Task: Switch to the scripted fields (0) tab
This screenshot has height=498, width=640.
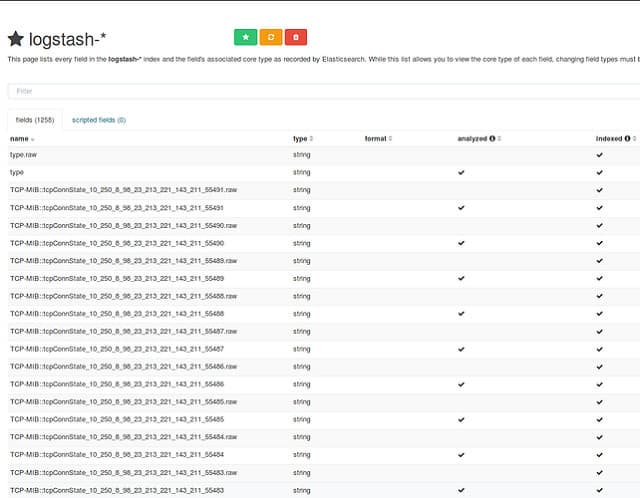Action: (x=99, y=120)
